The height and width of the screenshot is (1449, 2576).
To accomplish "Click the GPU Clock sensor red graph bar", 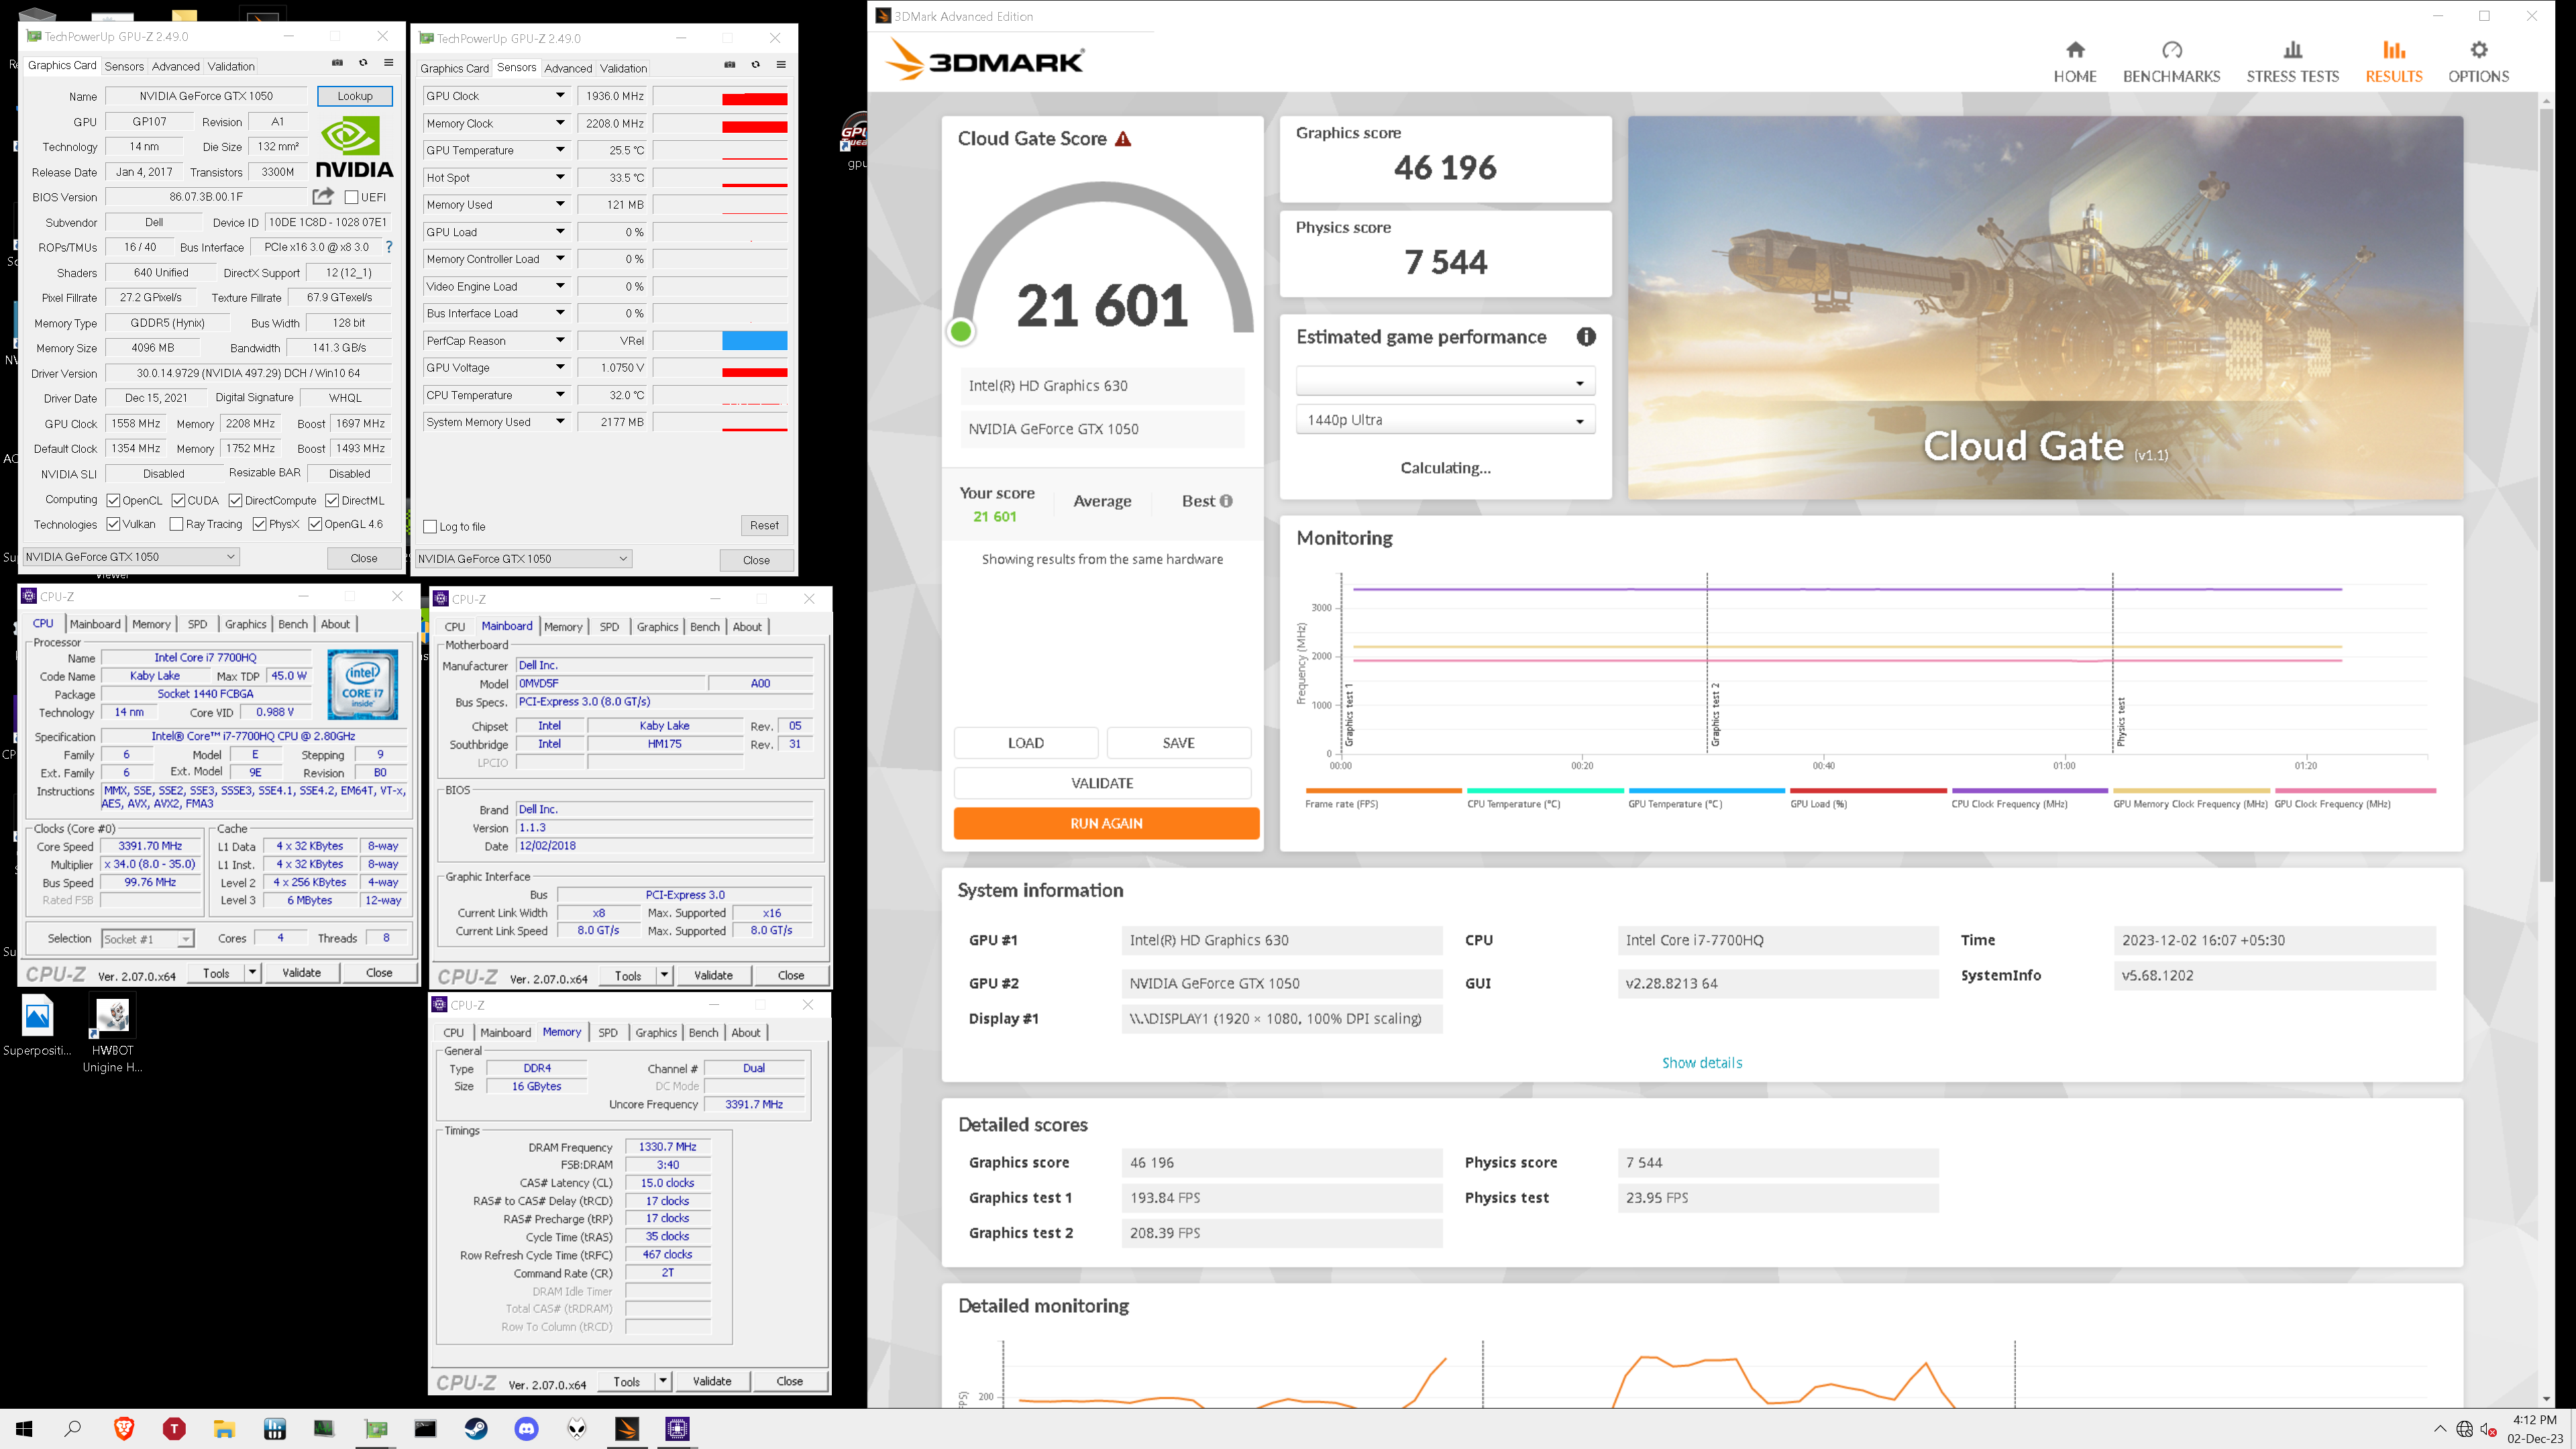I will 754,98.
